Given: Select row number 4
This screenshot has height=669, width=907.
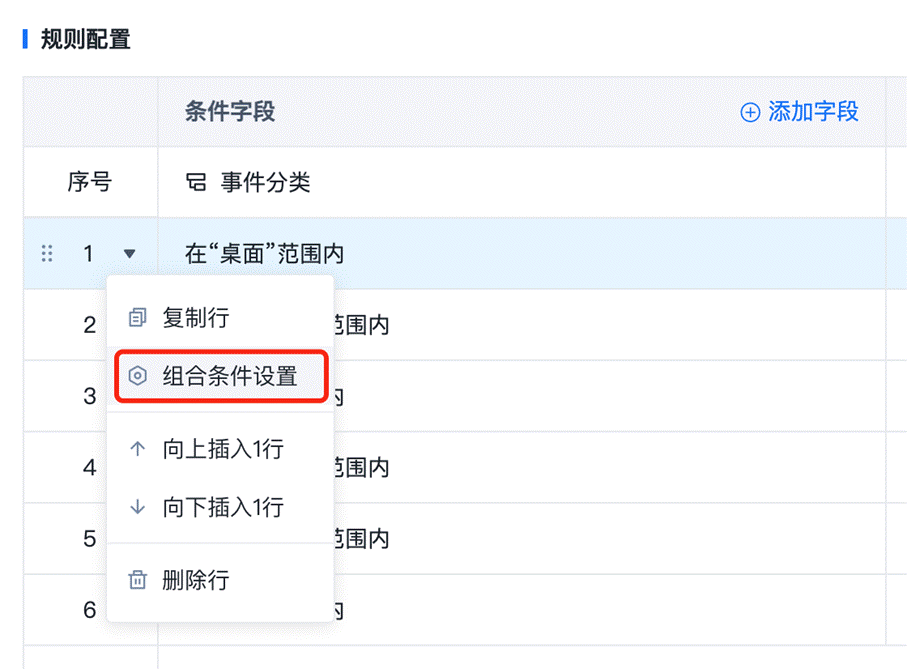Looking at the screenshot, I should pos(89,467).
